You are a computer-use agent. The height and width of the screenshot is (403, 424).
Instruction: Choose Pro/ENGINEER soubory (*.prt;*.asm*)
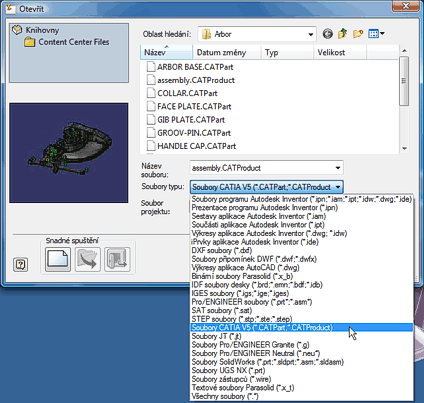tap(302, 302)
